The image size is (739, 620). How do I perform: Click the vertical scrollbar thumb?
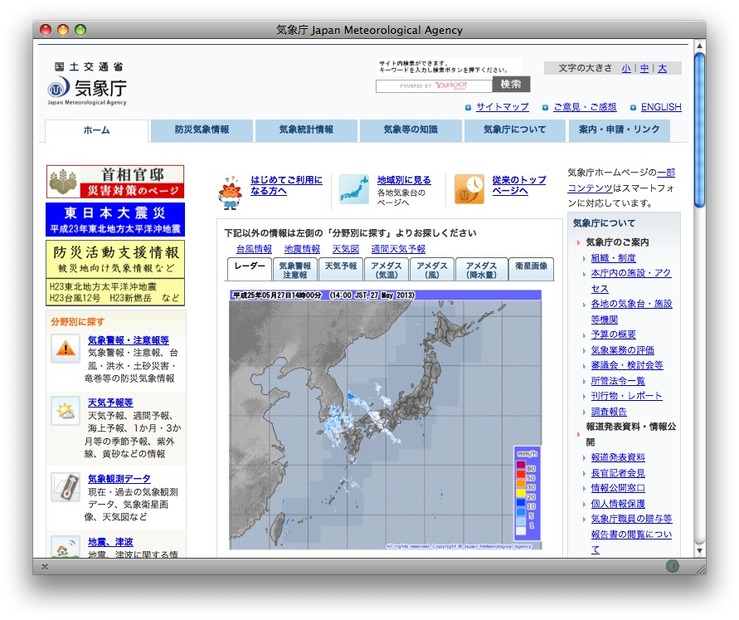tap(699, 130)
